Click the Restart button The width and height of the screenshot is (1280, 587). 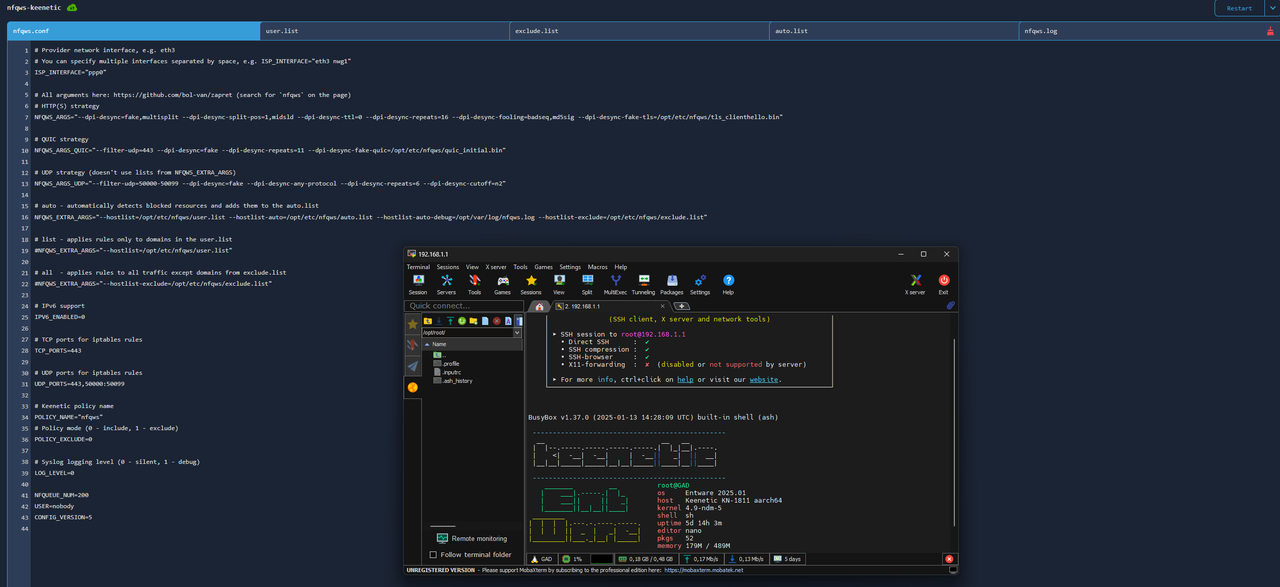point(1239,8)
